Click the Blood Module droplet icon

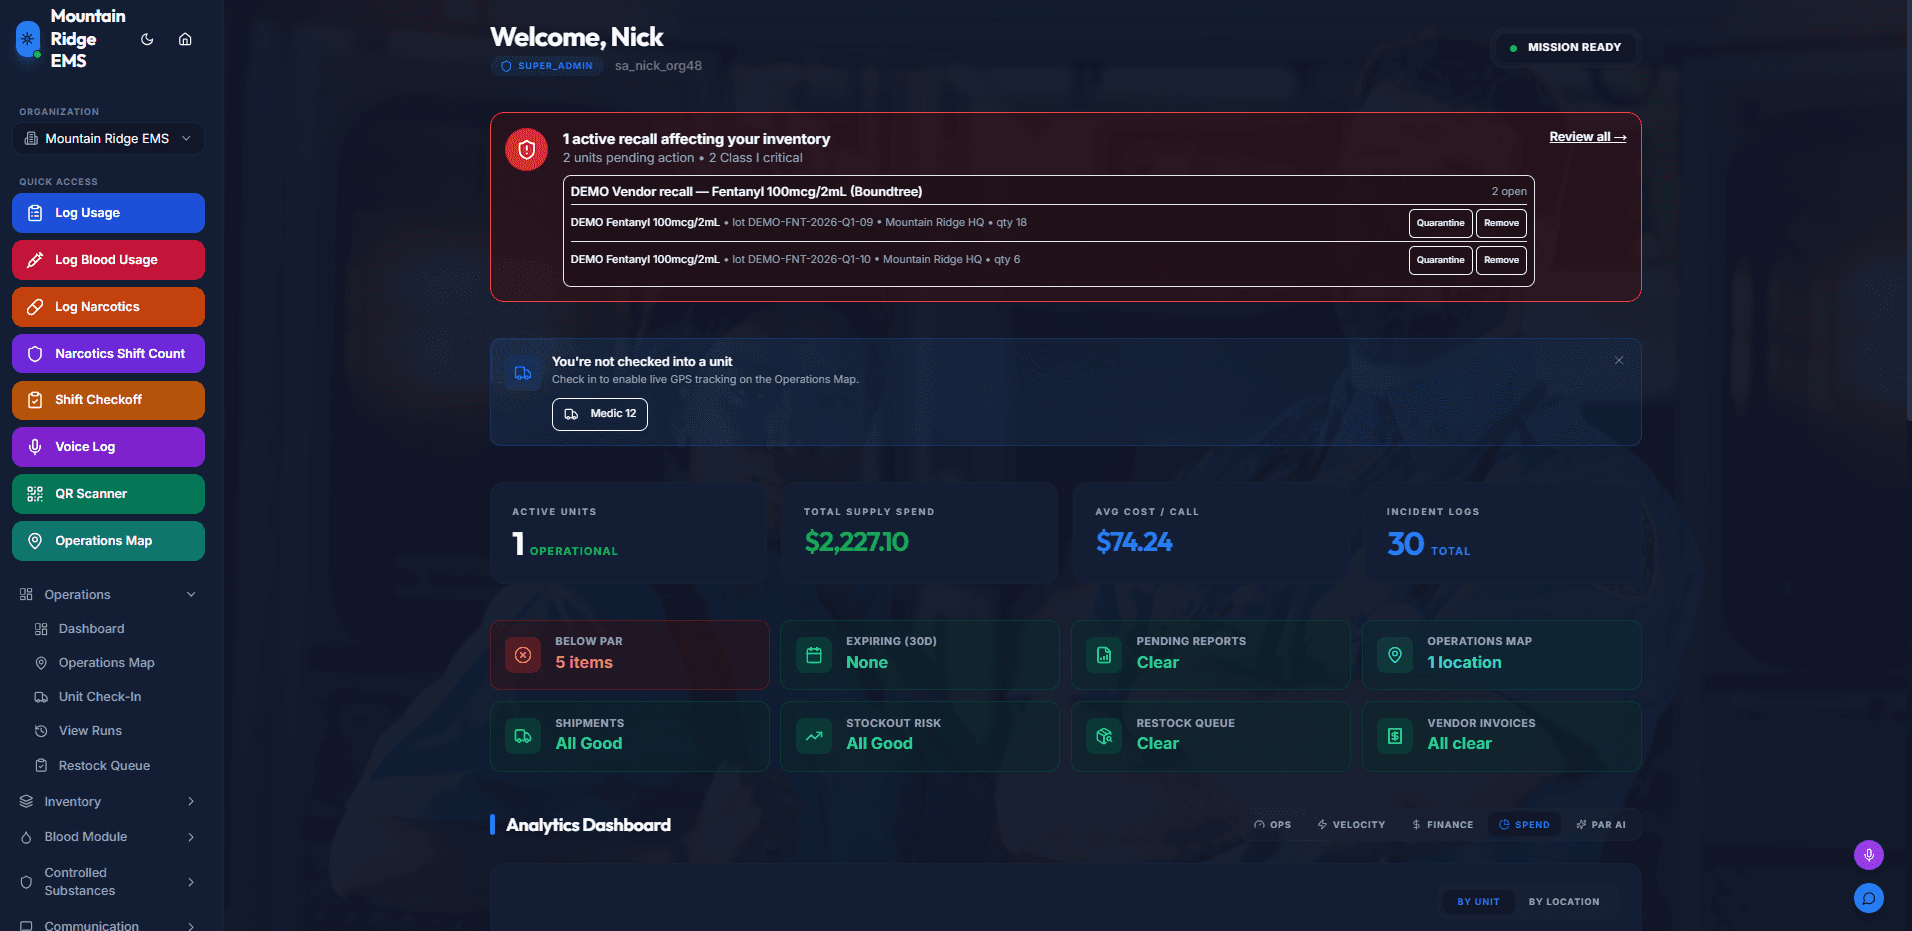click(x=27, y=837)
